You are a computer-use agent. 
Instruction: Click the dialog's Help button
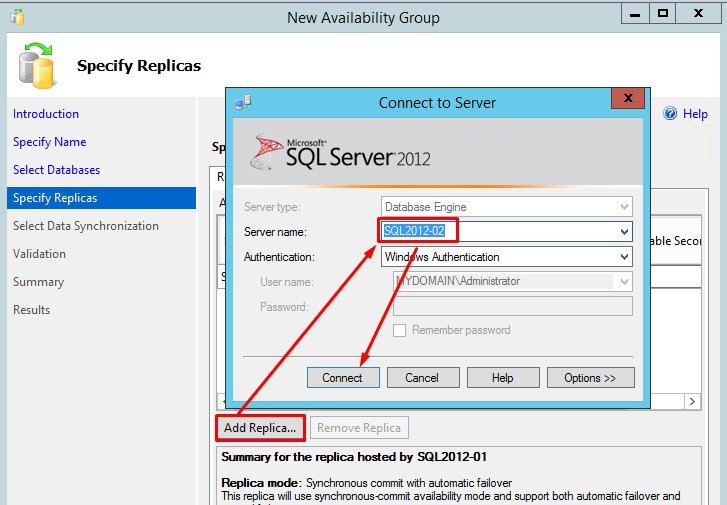pos(503,378)
